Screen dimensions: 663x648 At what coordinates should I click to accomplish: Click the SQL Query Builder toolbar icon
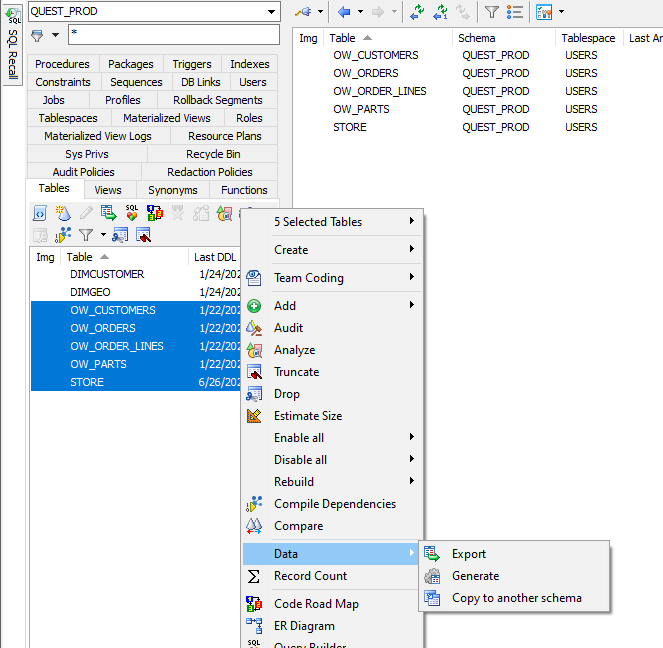[132, 213]
